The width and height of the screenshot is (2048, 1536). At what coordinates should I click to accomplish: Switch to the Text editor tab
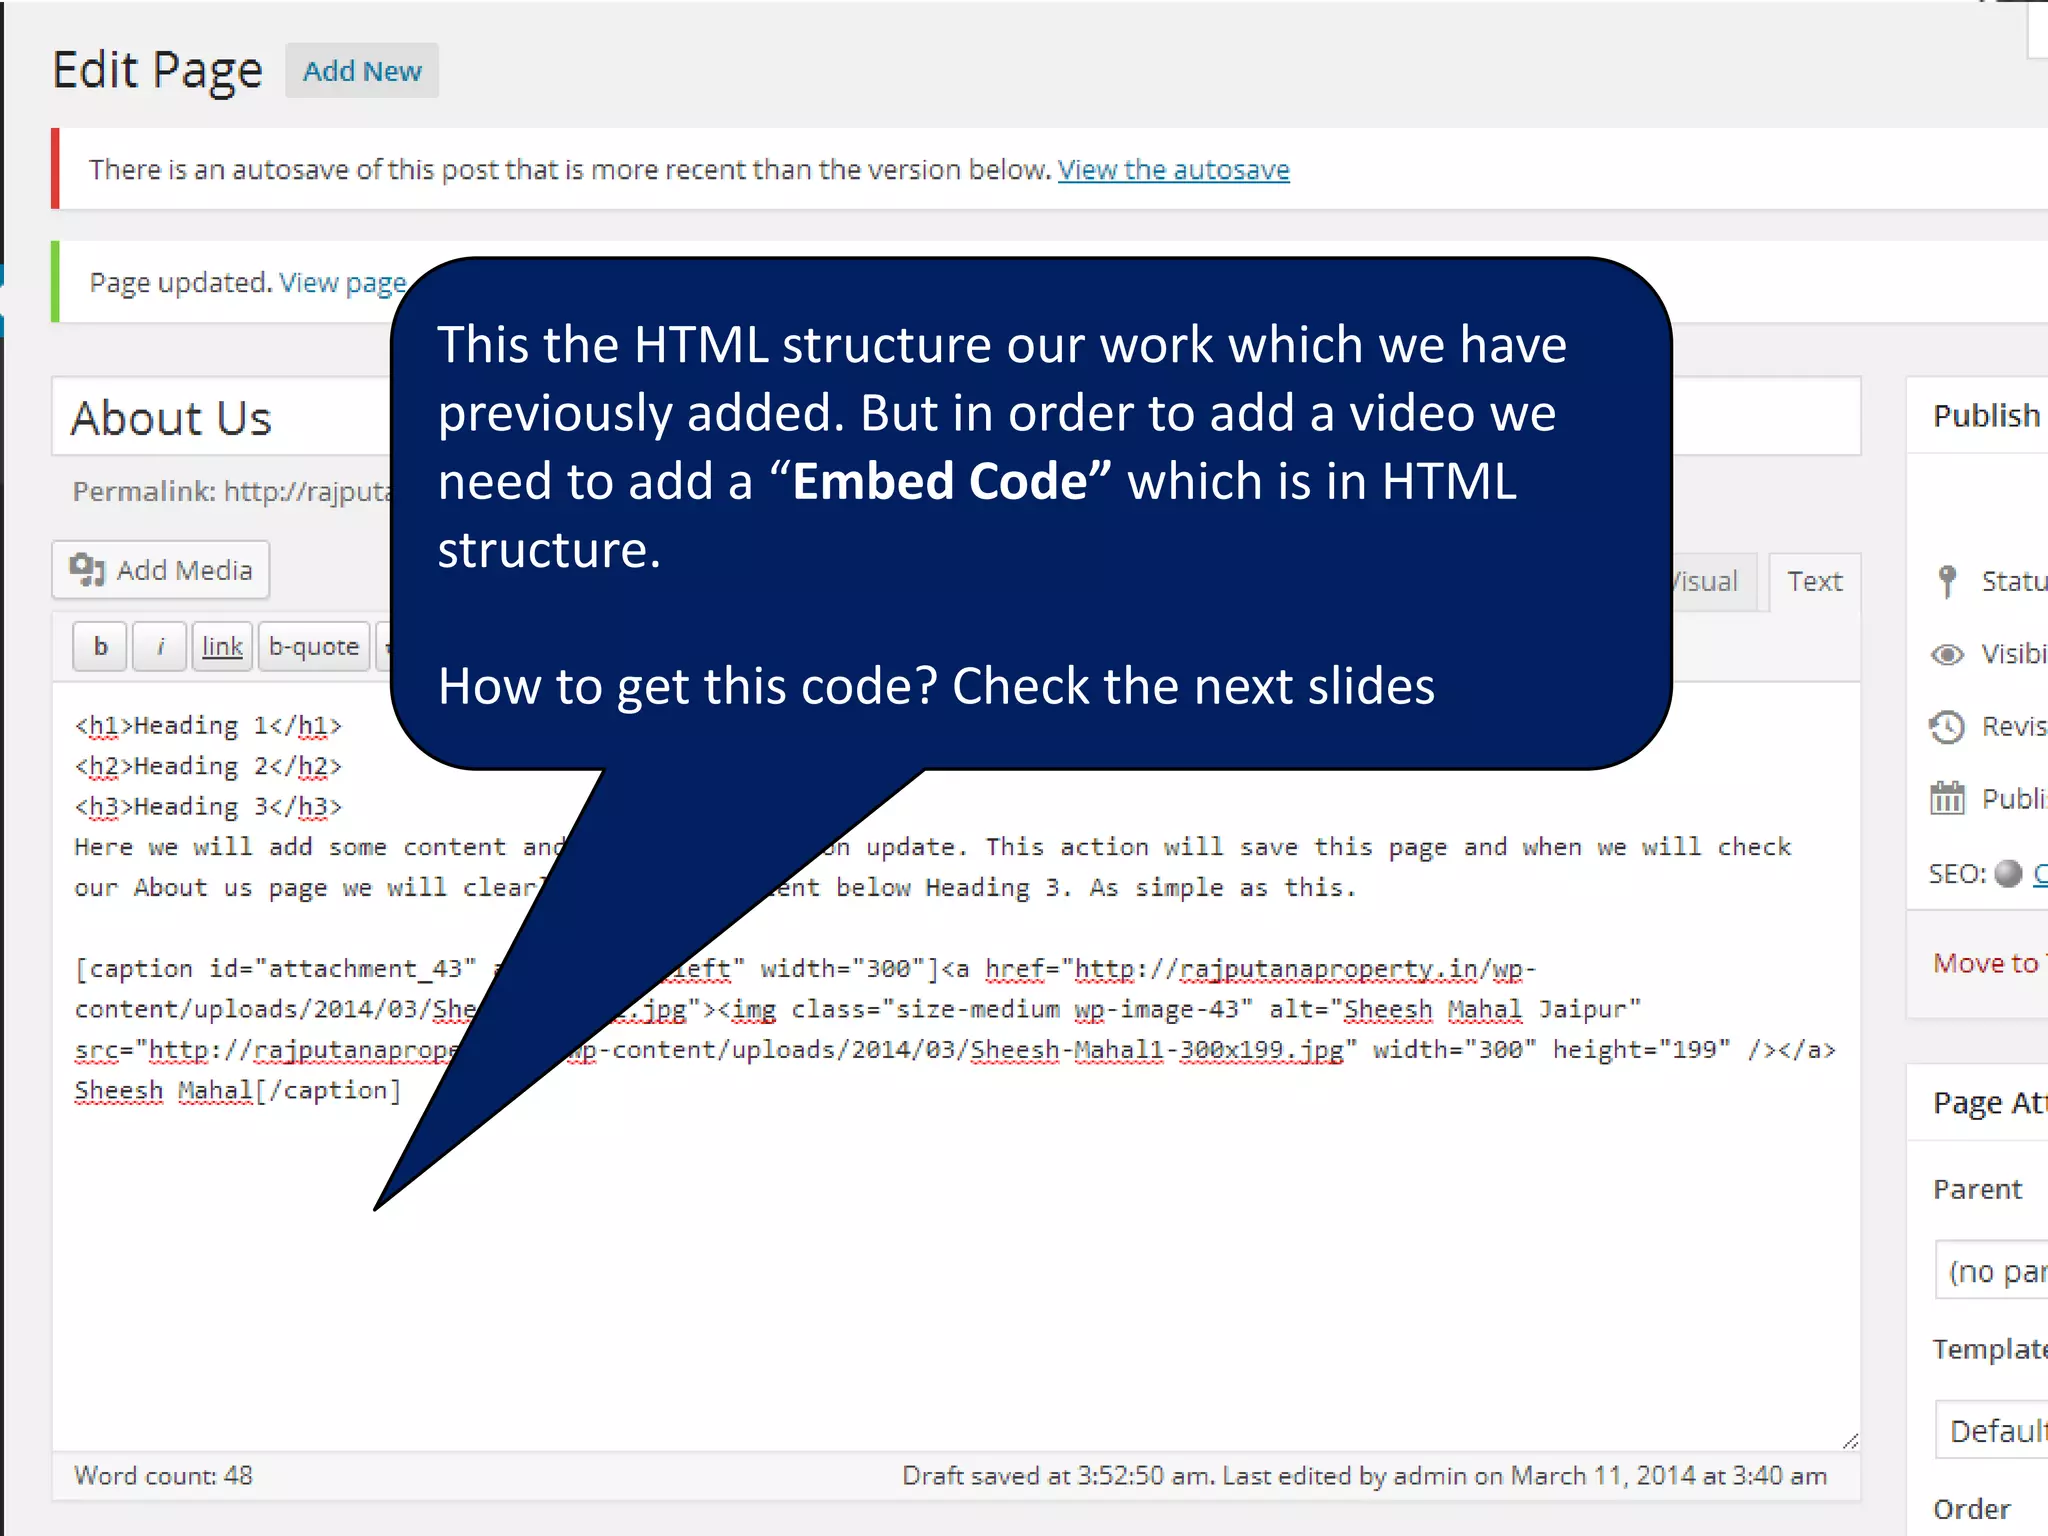coord(1815,582)
